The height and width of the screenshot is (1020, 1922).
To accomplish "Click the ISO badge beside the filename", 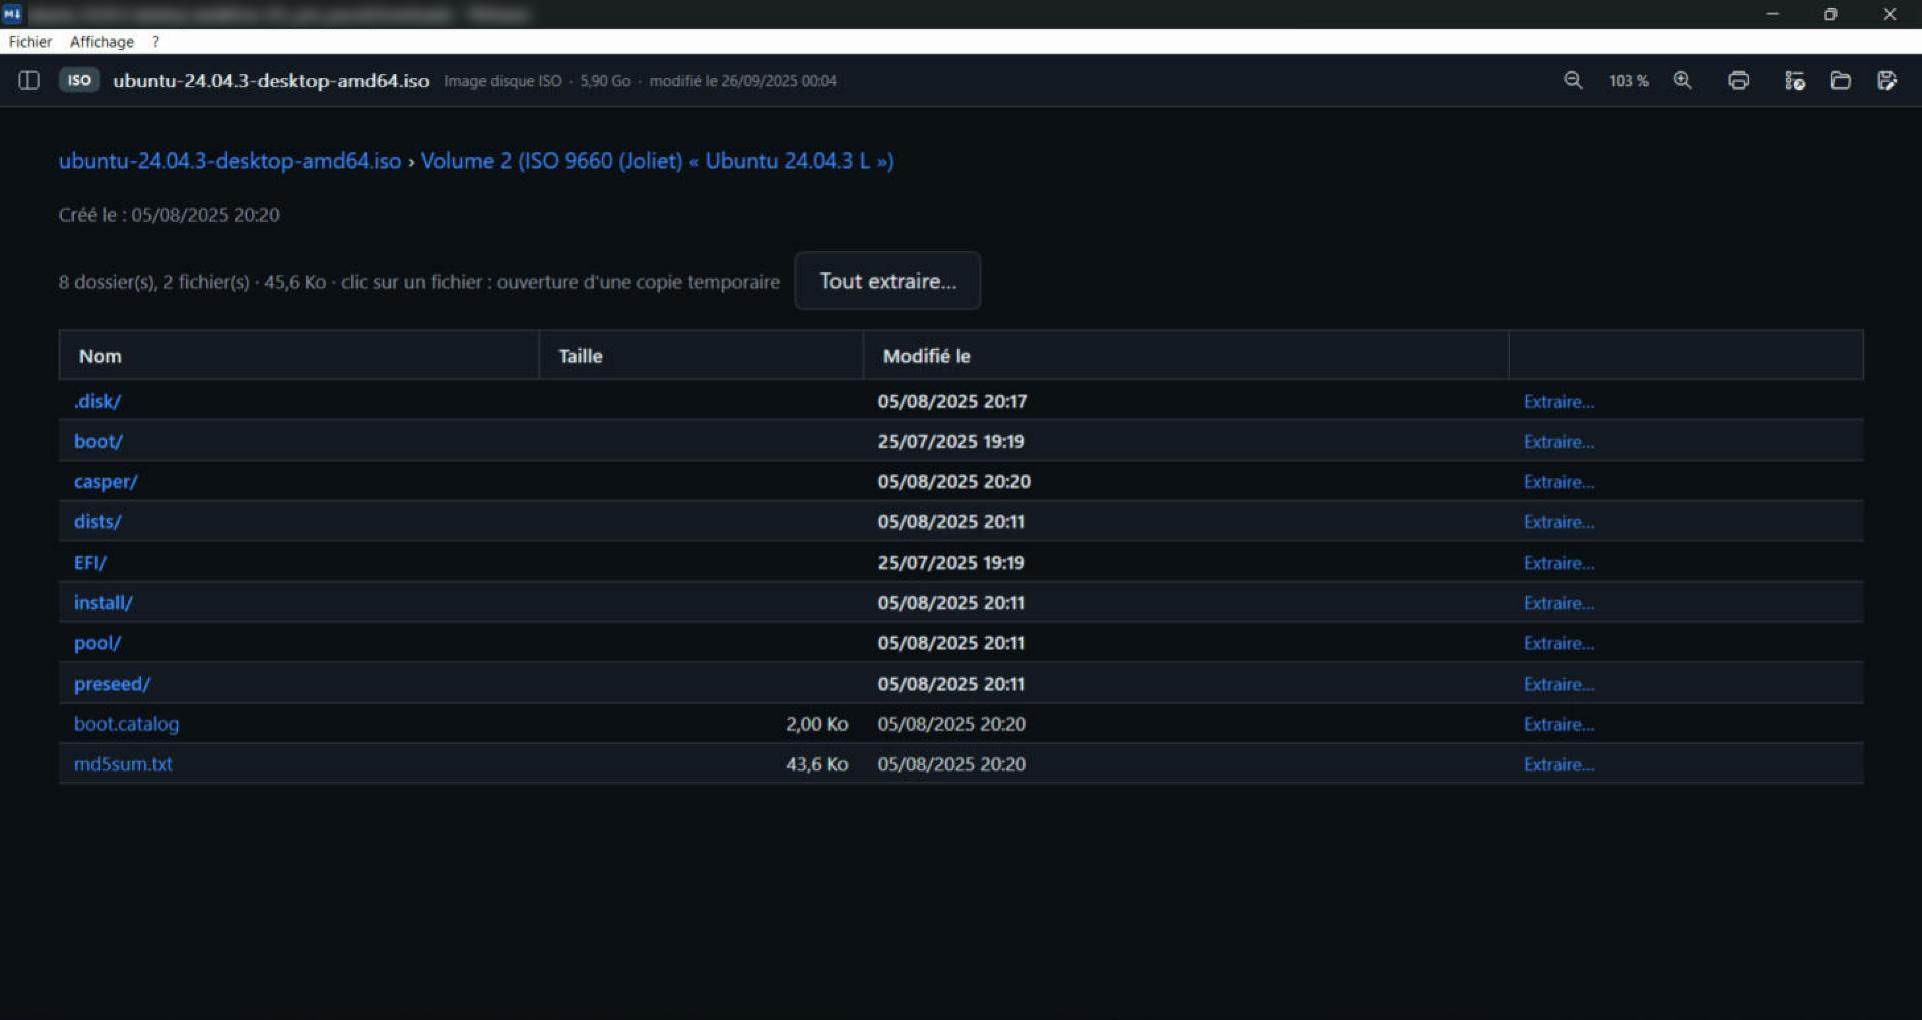I will pyautogui.click(x=79, y=80).
